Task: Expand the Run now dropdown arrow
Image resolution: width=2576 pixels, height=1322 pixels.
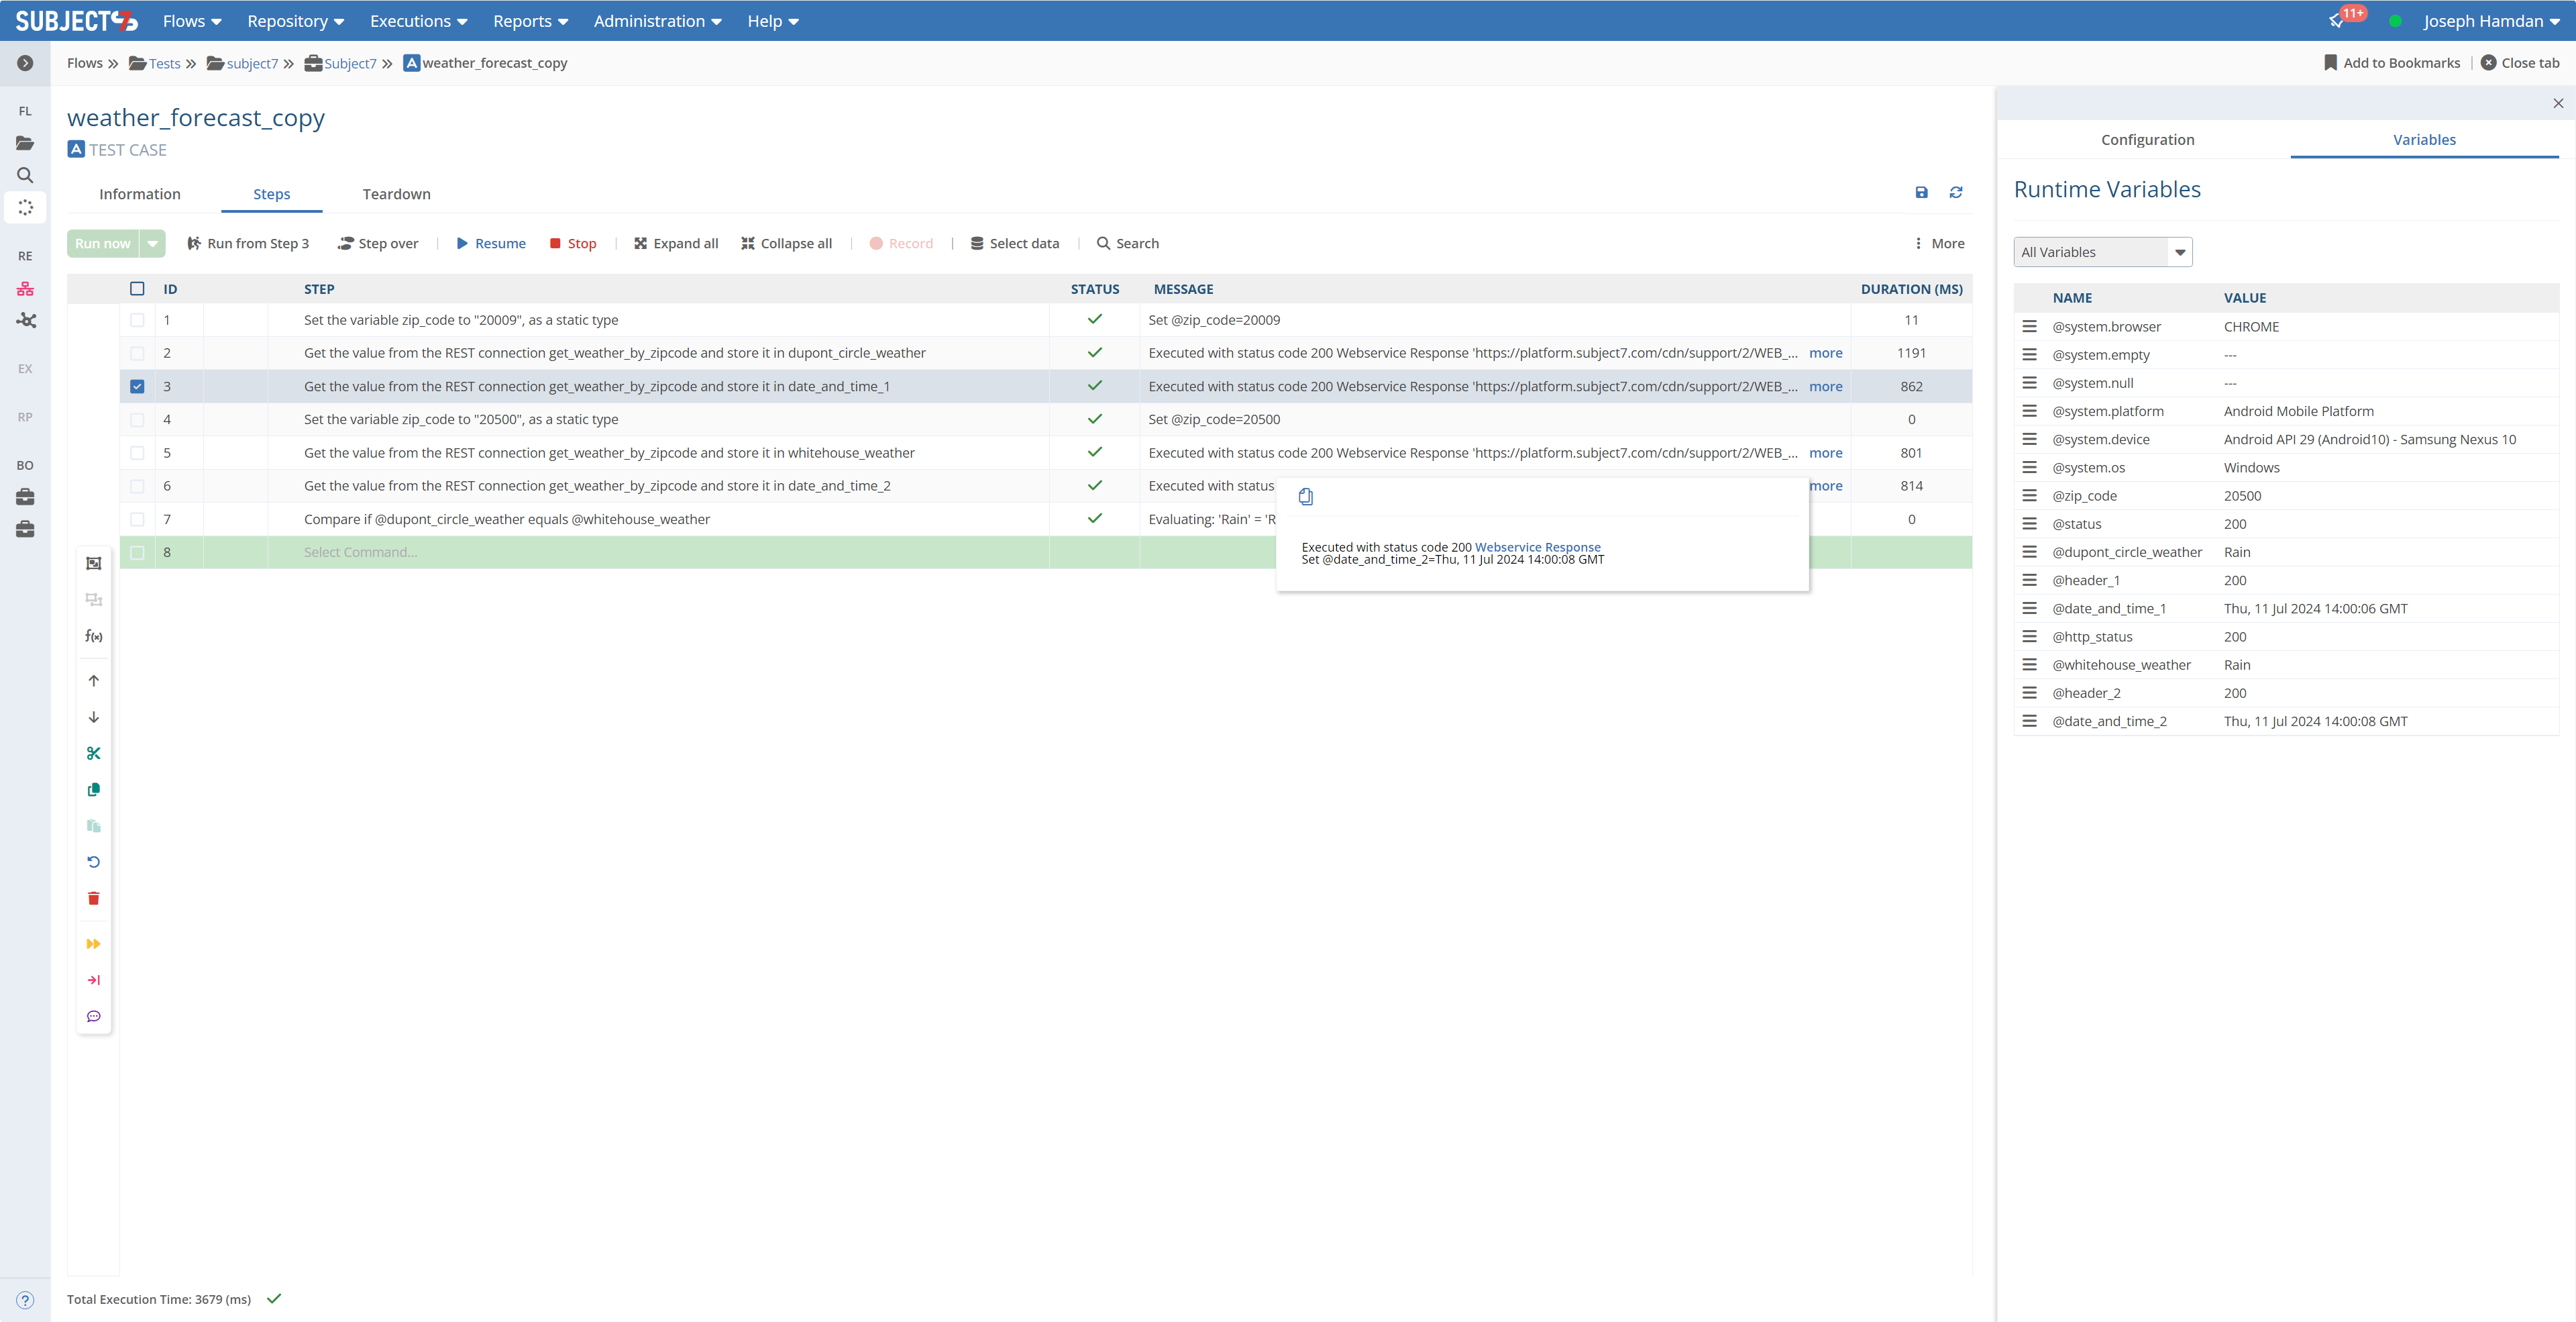Action: (153, 243)
